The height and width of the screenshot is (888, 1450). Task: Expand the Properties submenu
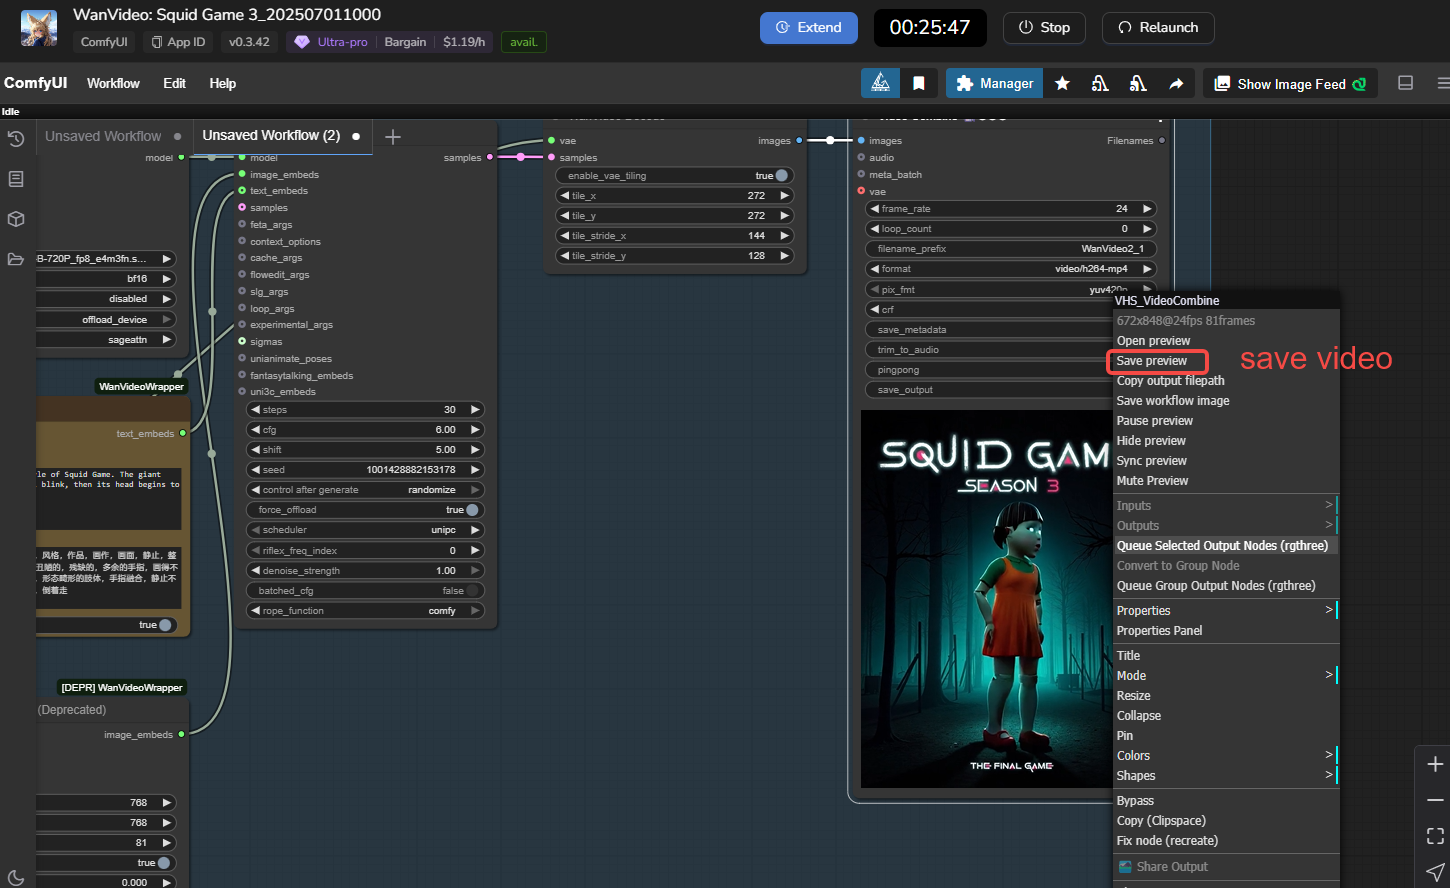(x=1225, y=611)
